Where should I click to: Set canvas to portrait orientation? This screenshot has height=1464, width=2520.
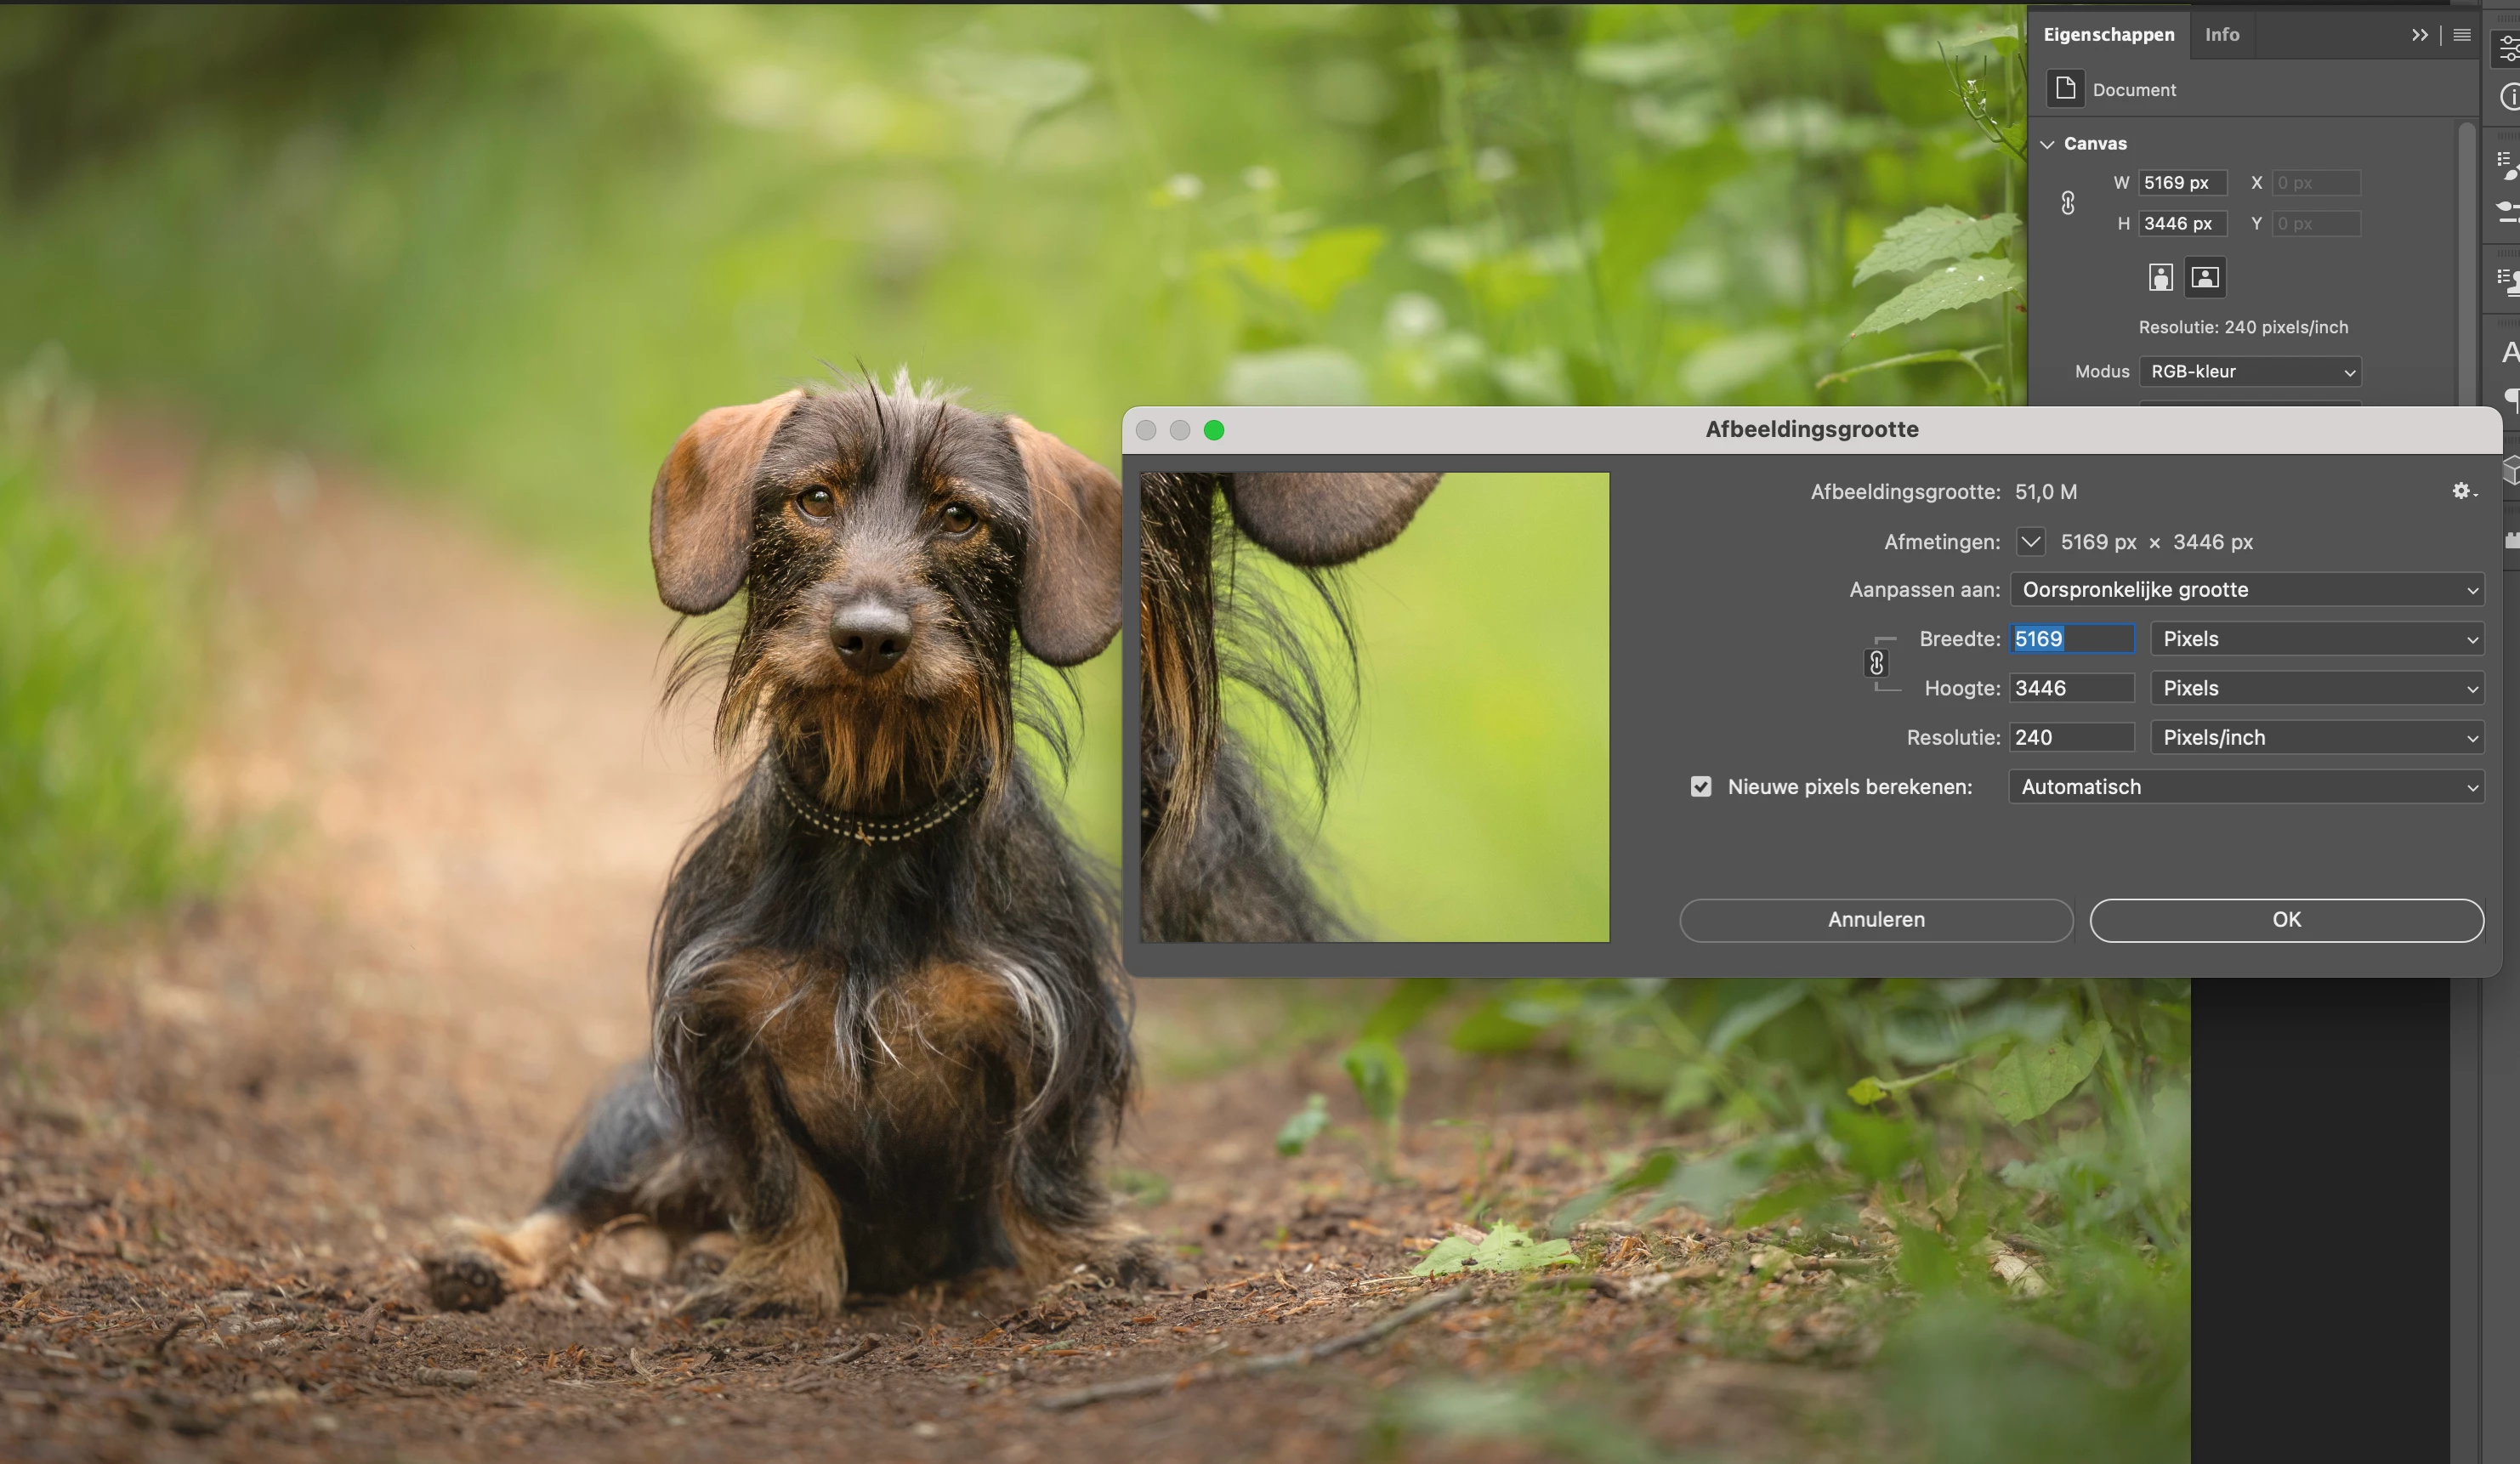[x=2160, y=277]
